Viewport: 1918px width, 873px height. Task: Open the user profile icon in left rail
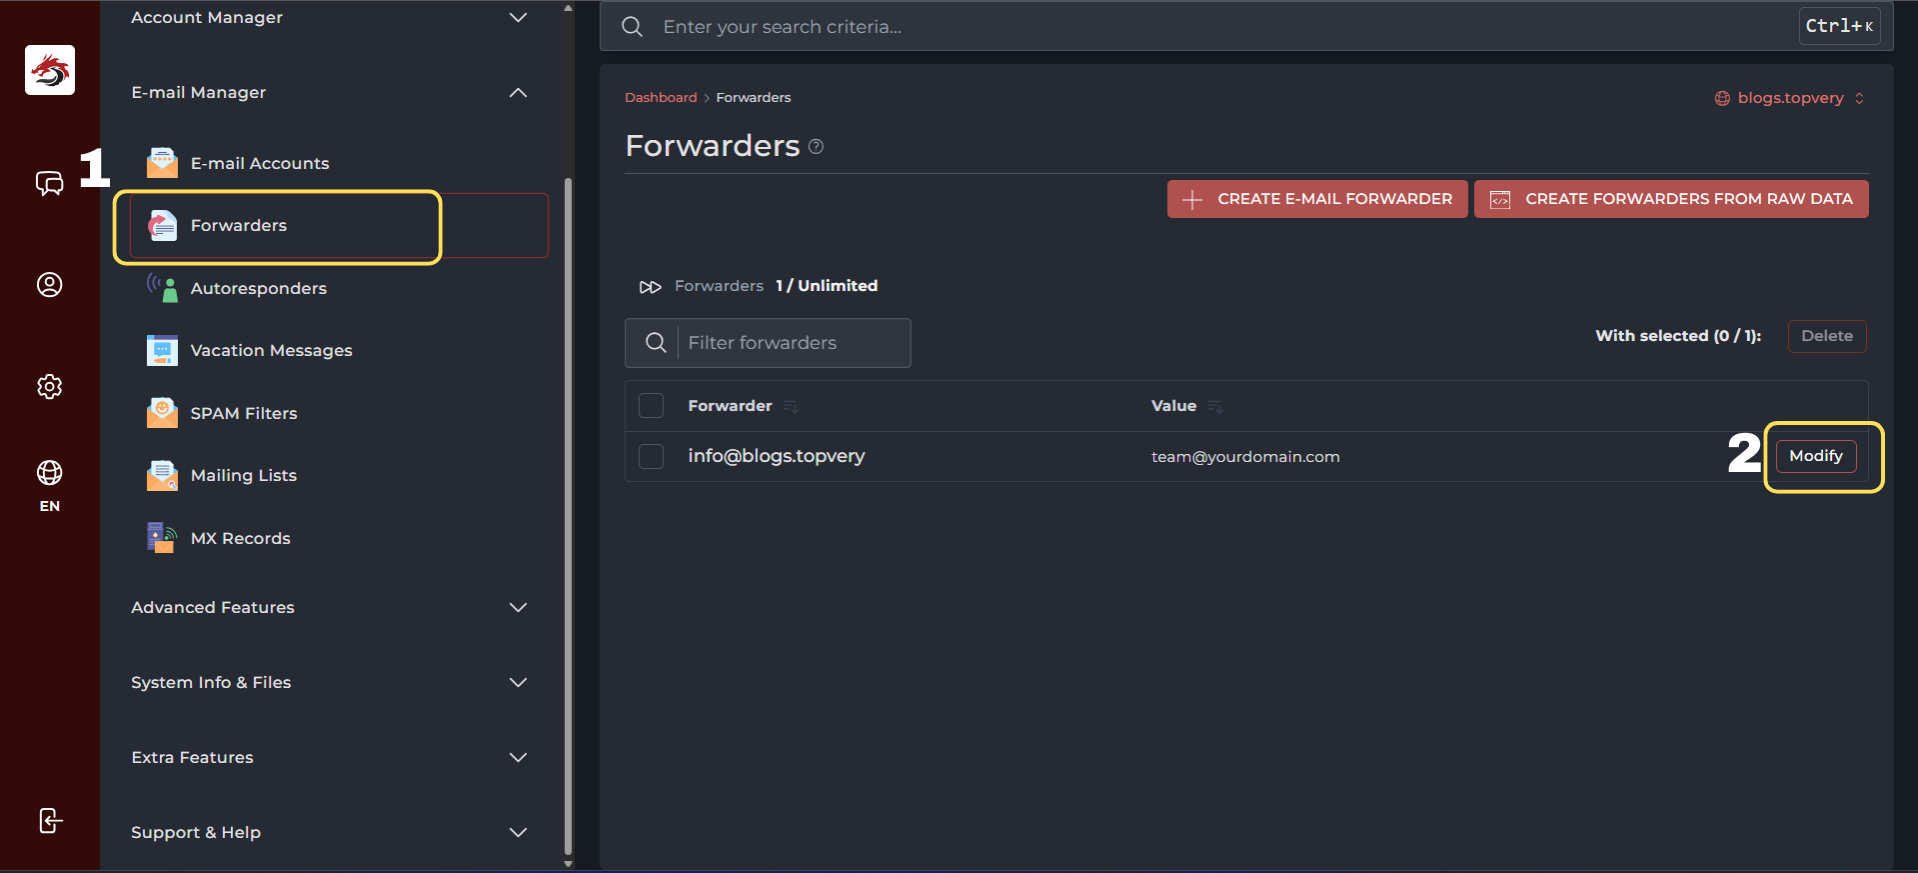(x=49, y=285)
